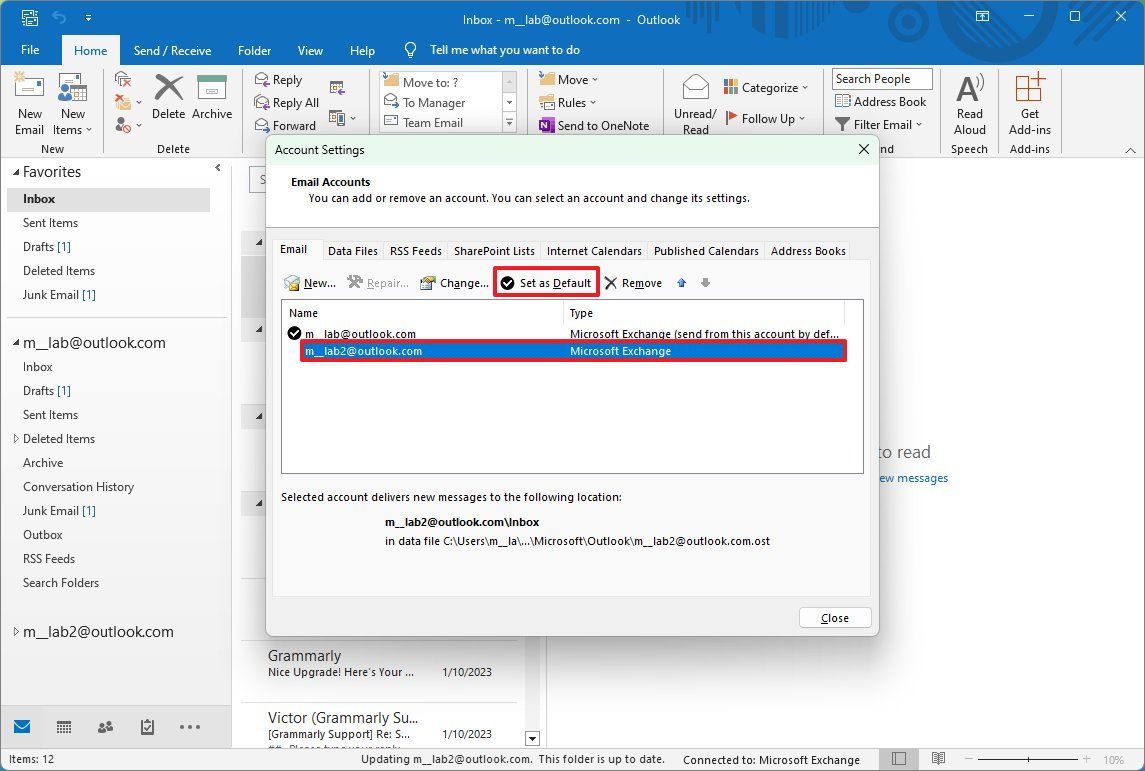Click the Archive icon in ribbon

pyautogui.click(x=212, y=88)
